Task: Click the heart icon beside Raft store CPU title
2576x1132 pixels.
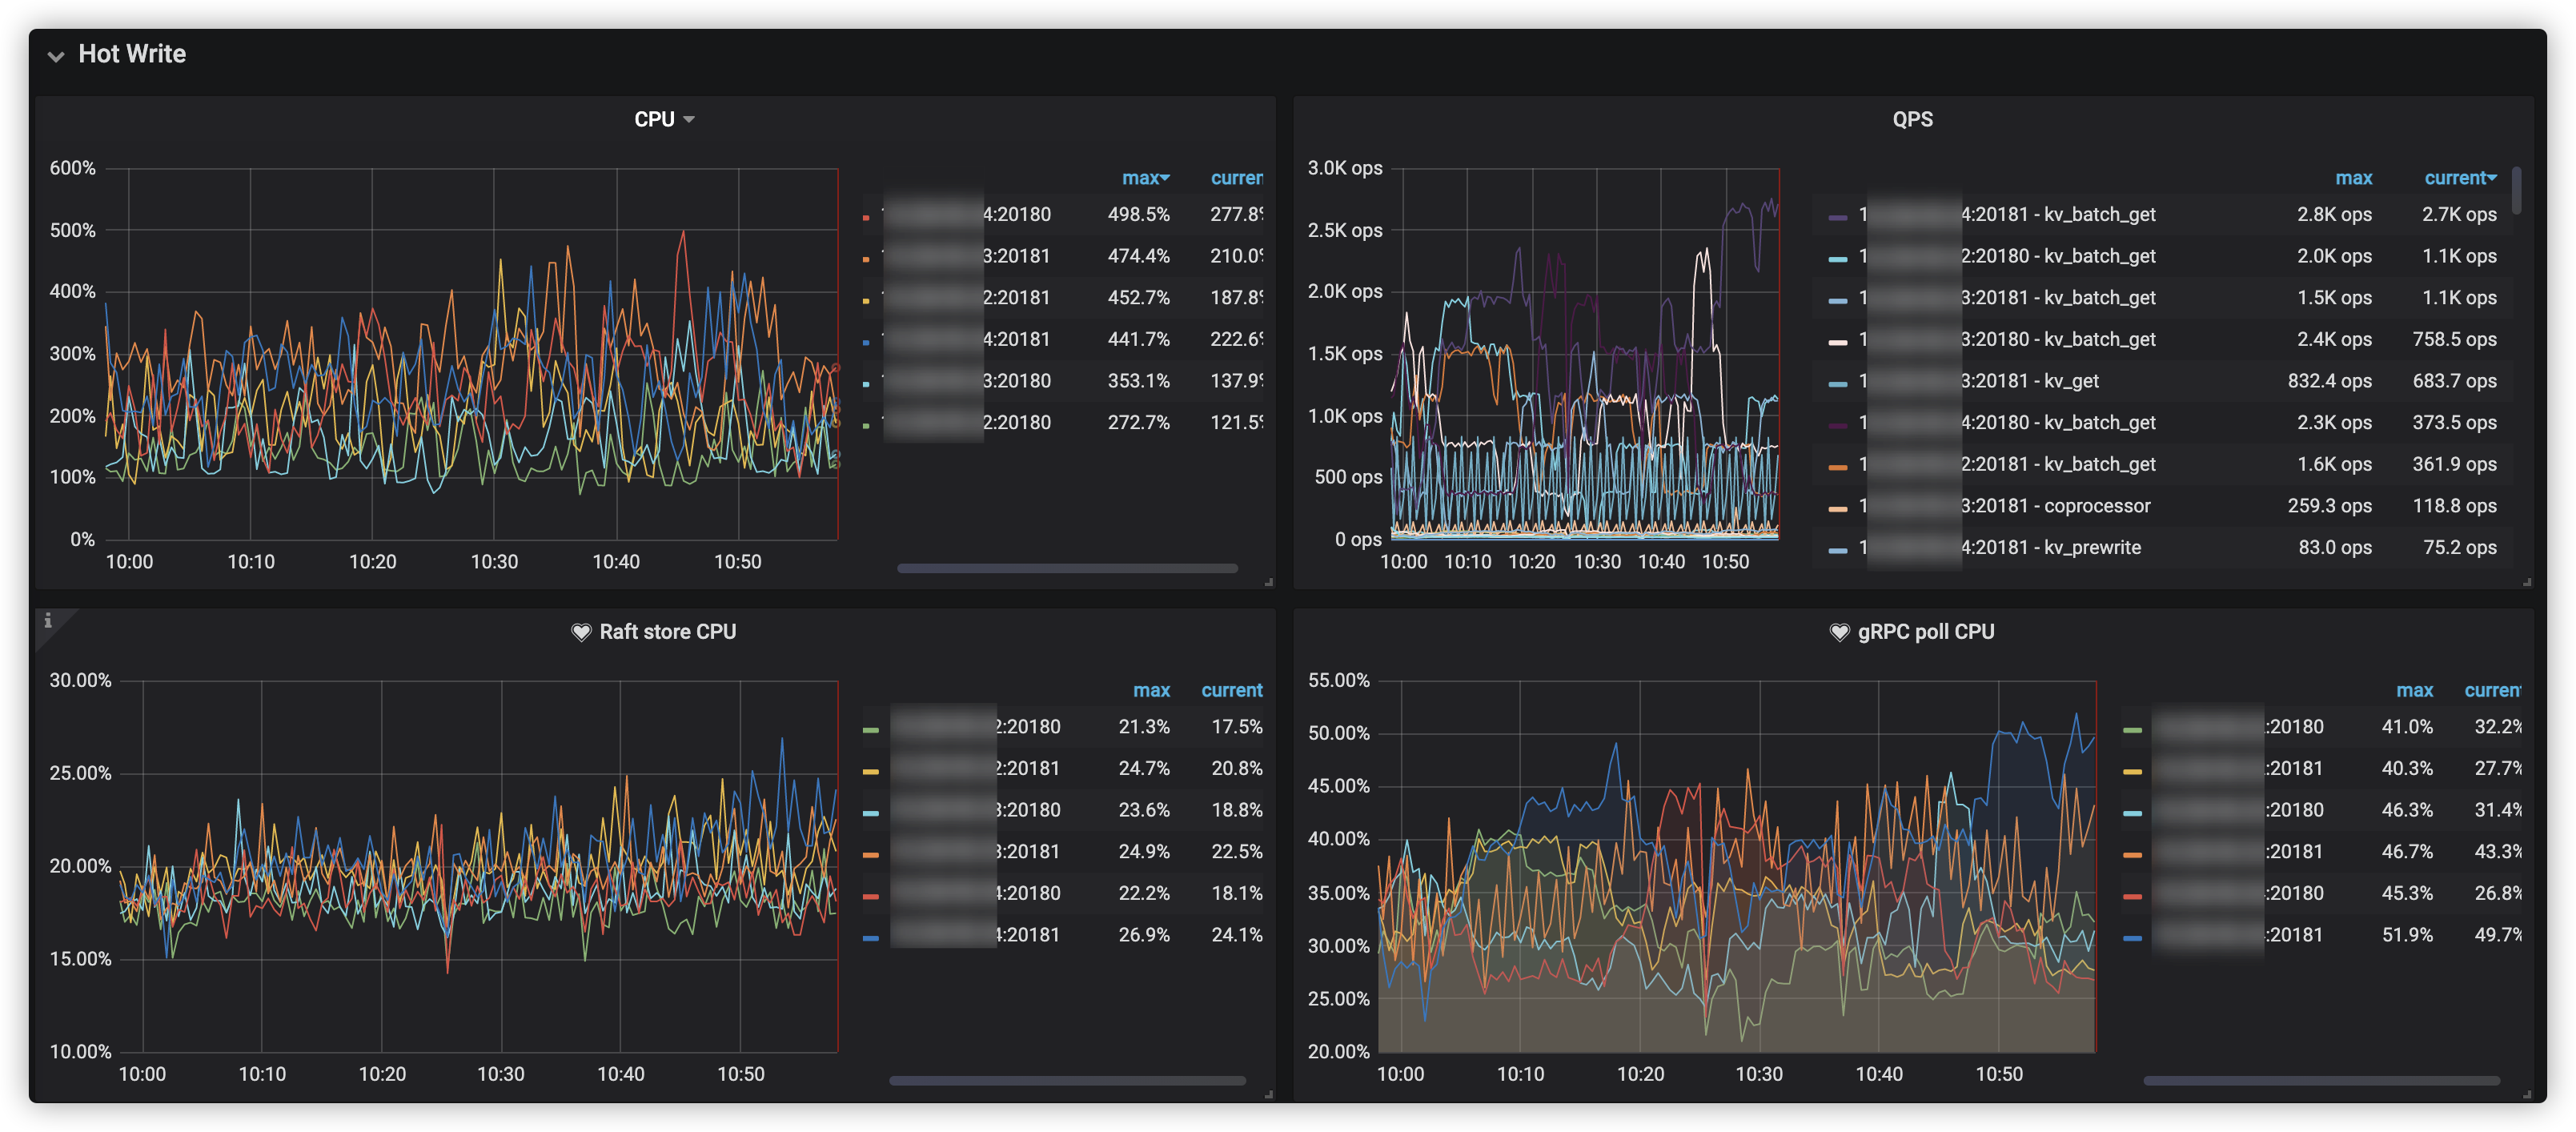Action: (x=581, y=632)
